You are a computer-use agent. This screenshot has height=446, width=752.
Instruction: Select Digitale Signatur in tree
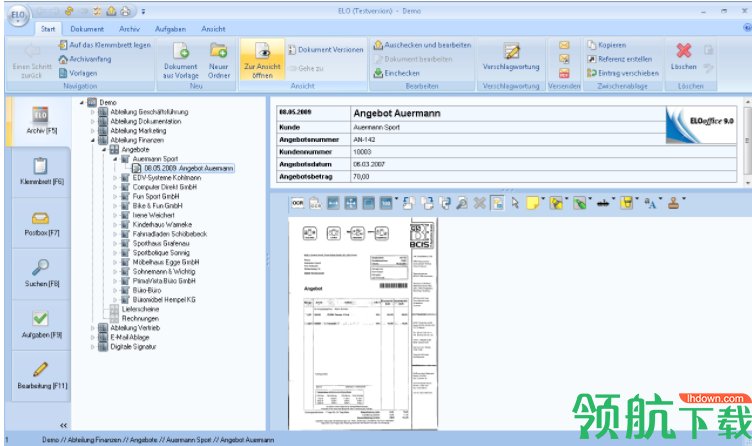tap(133, 347)
